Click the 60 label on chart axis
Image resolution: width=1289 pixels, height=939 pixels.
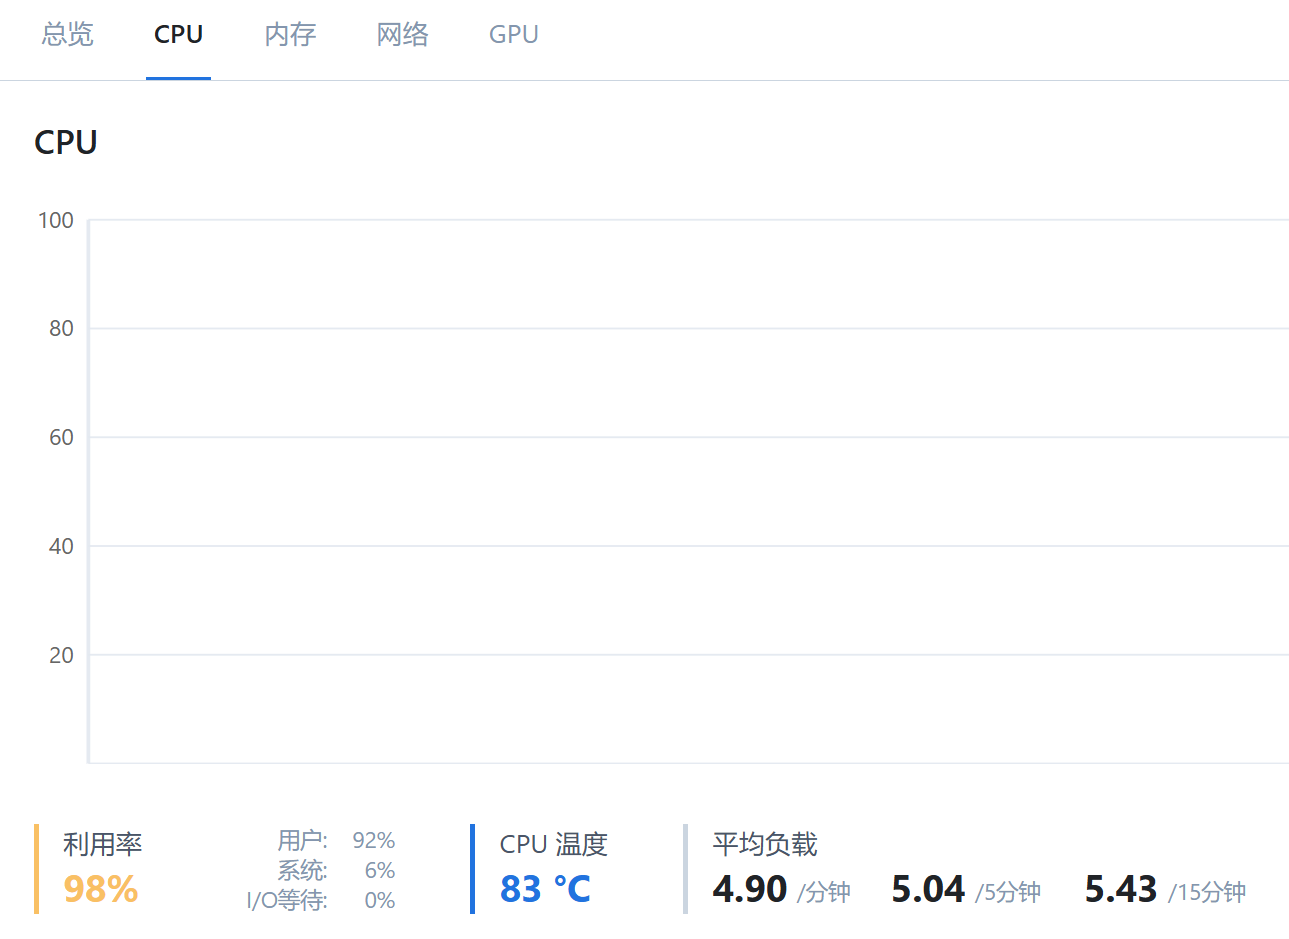click(61, 437)
